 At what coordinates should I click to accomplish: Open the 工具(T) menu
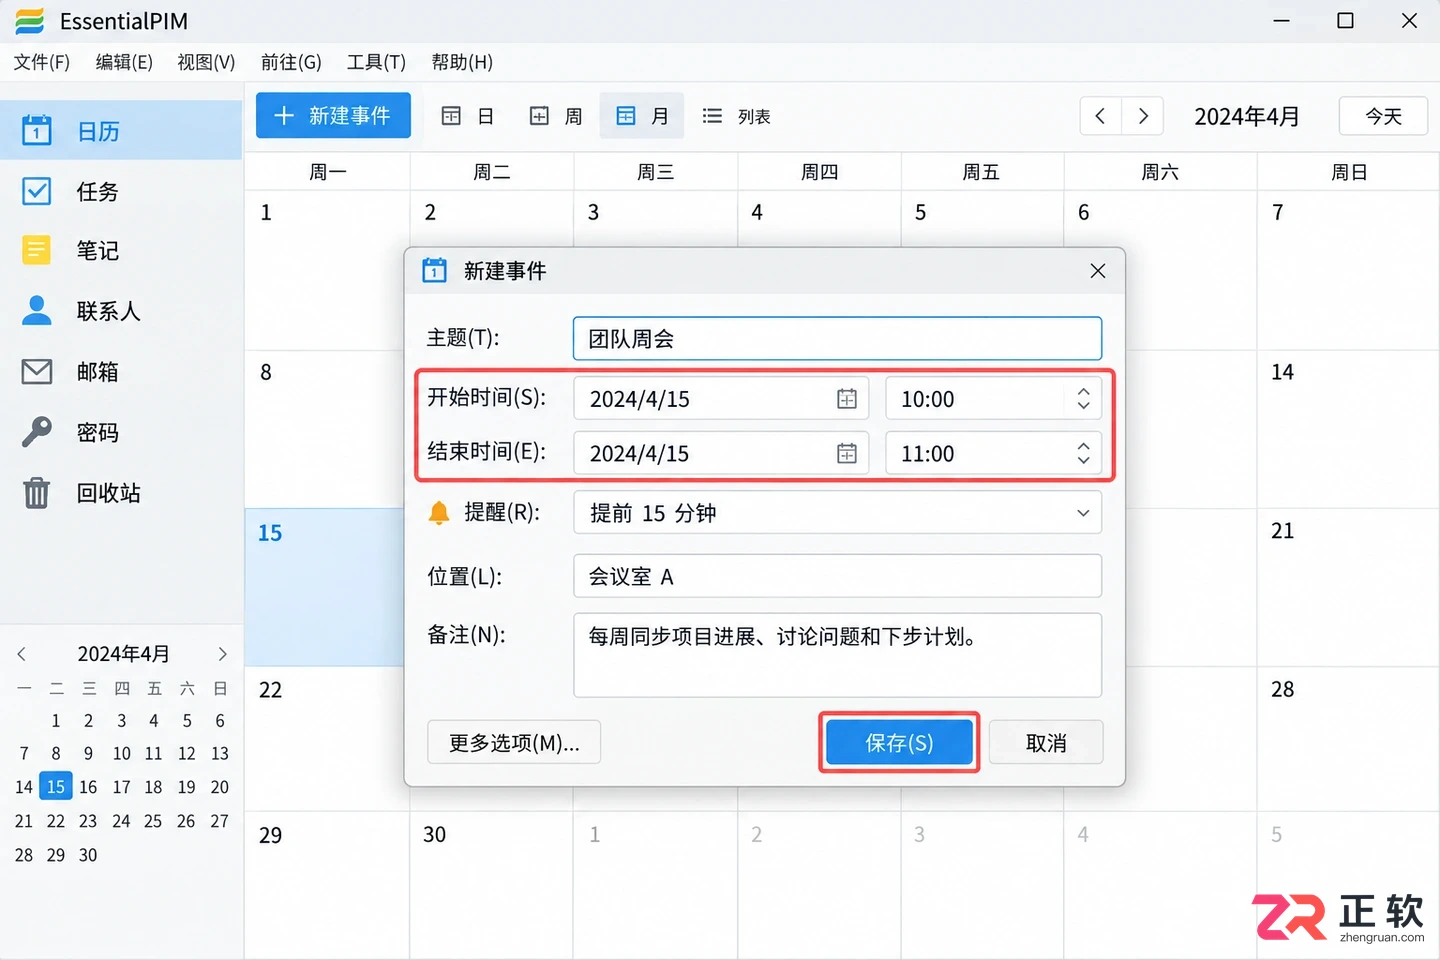click(376, 62)
